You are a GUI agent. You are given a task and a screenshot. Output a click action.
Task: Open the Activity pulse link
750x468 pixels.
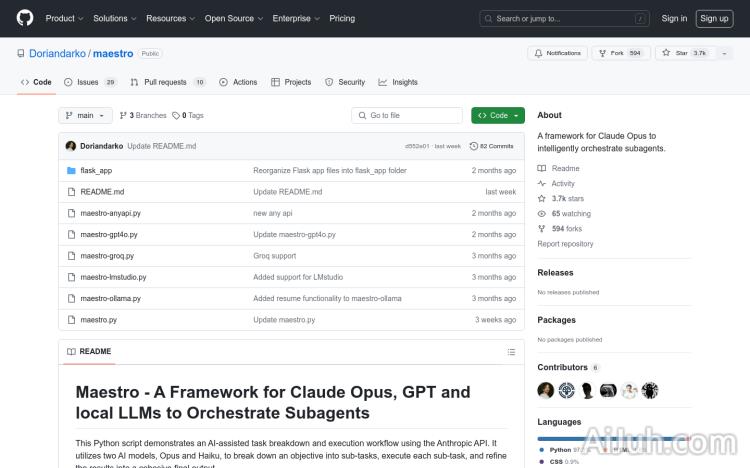pos(563,184)
